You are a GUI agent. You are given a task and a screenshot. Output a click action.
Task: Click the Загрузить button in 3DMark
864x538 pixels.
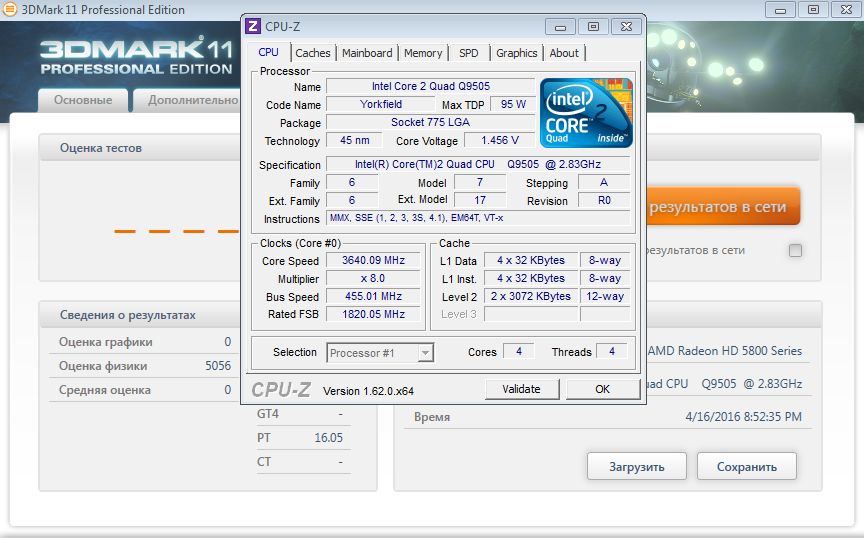tap(636, 467)
